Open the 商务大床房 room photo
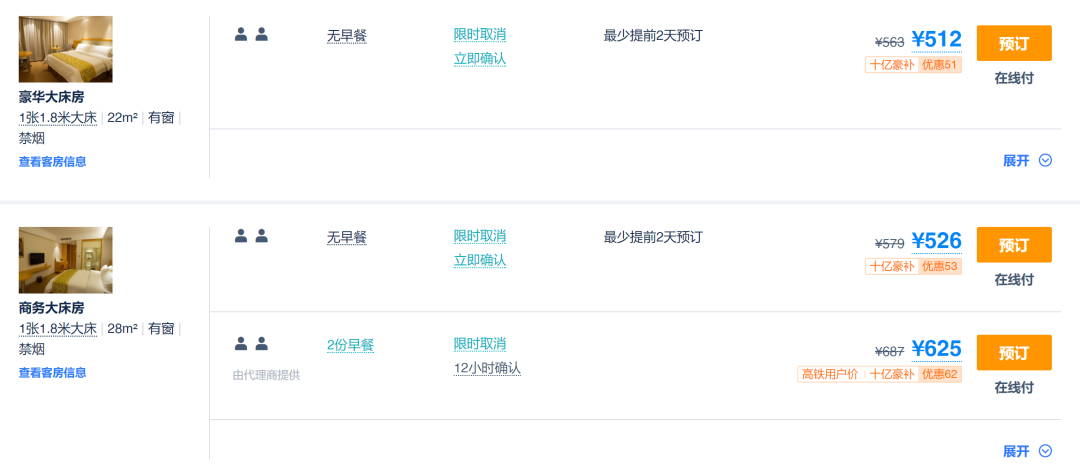The width and height of the screenshot is (1080, 474). click(65, 260)
